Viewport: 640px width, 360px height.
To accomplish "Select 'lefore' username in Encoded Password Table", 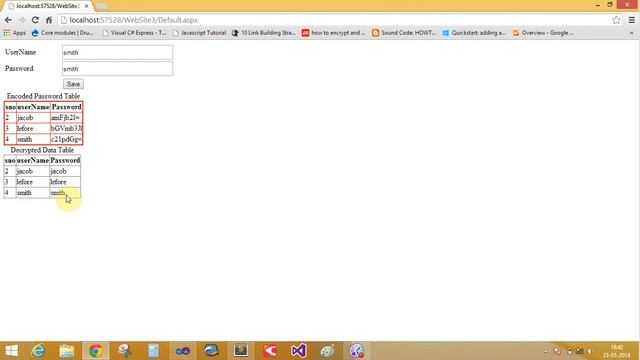I will [25, 128].
